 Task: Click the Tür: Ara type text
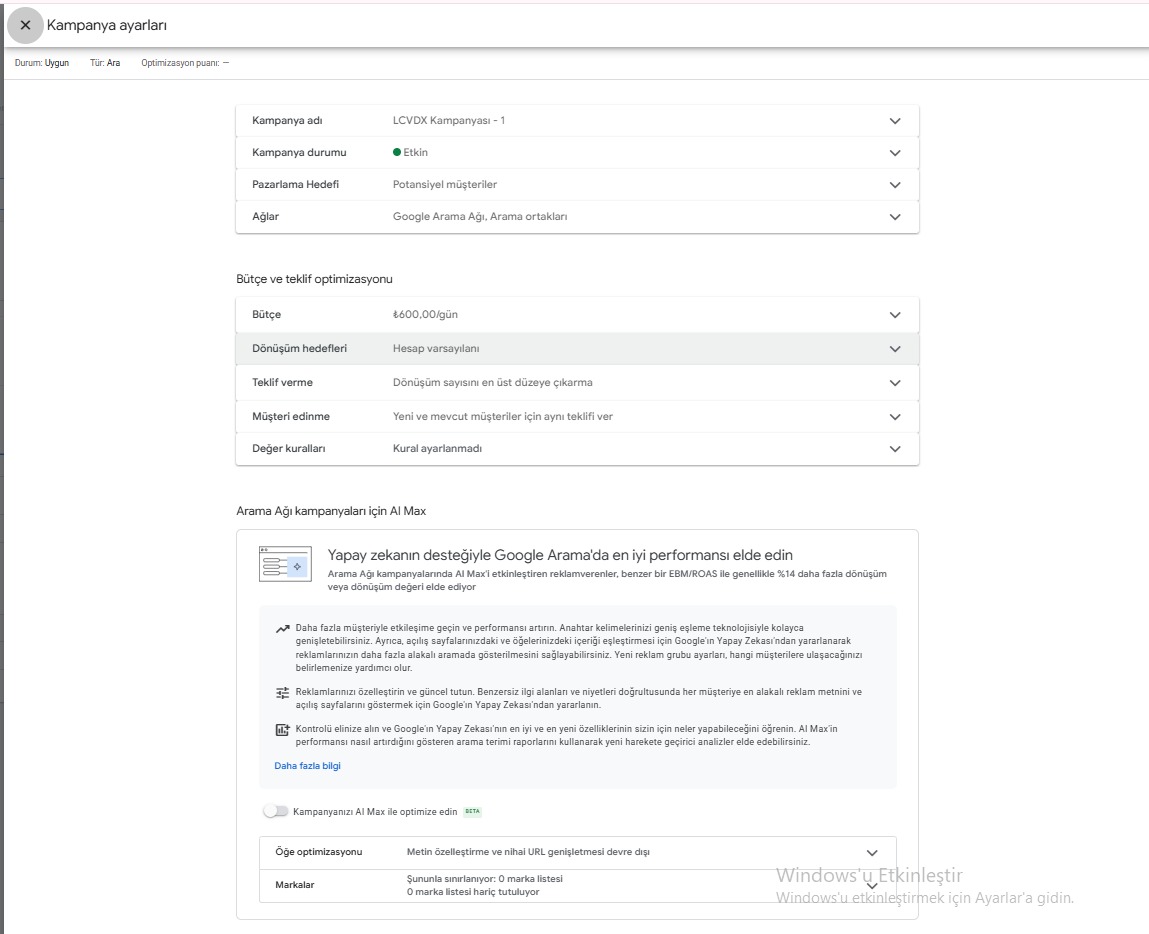tap(105, 63)
